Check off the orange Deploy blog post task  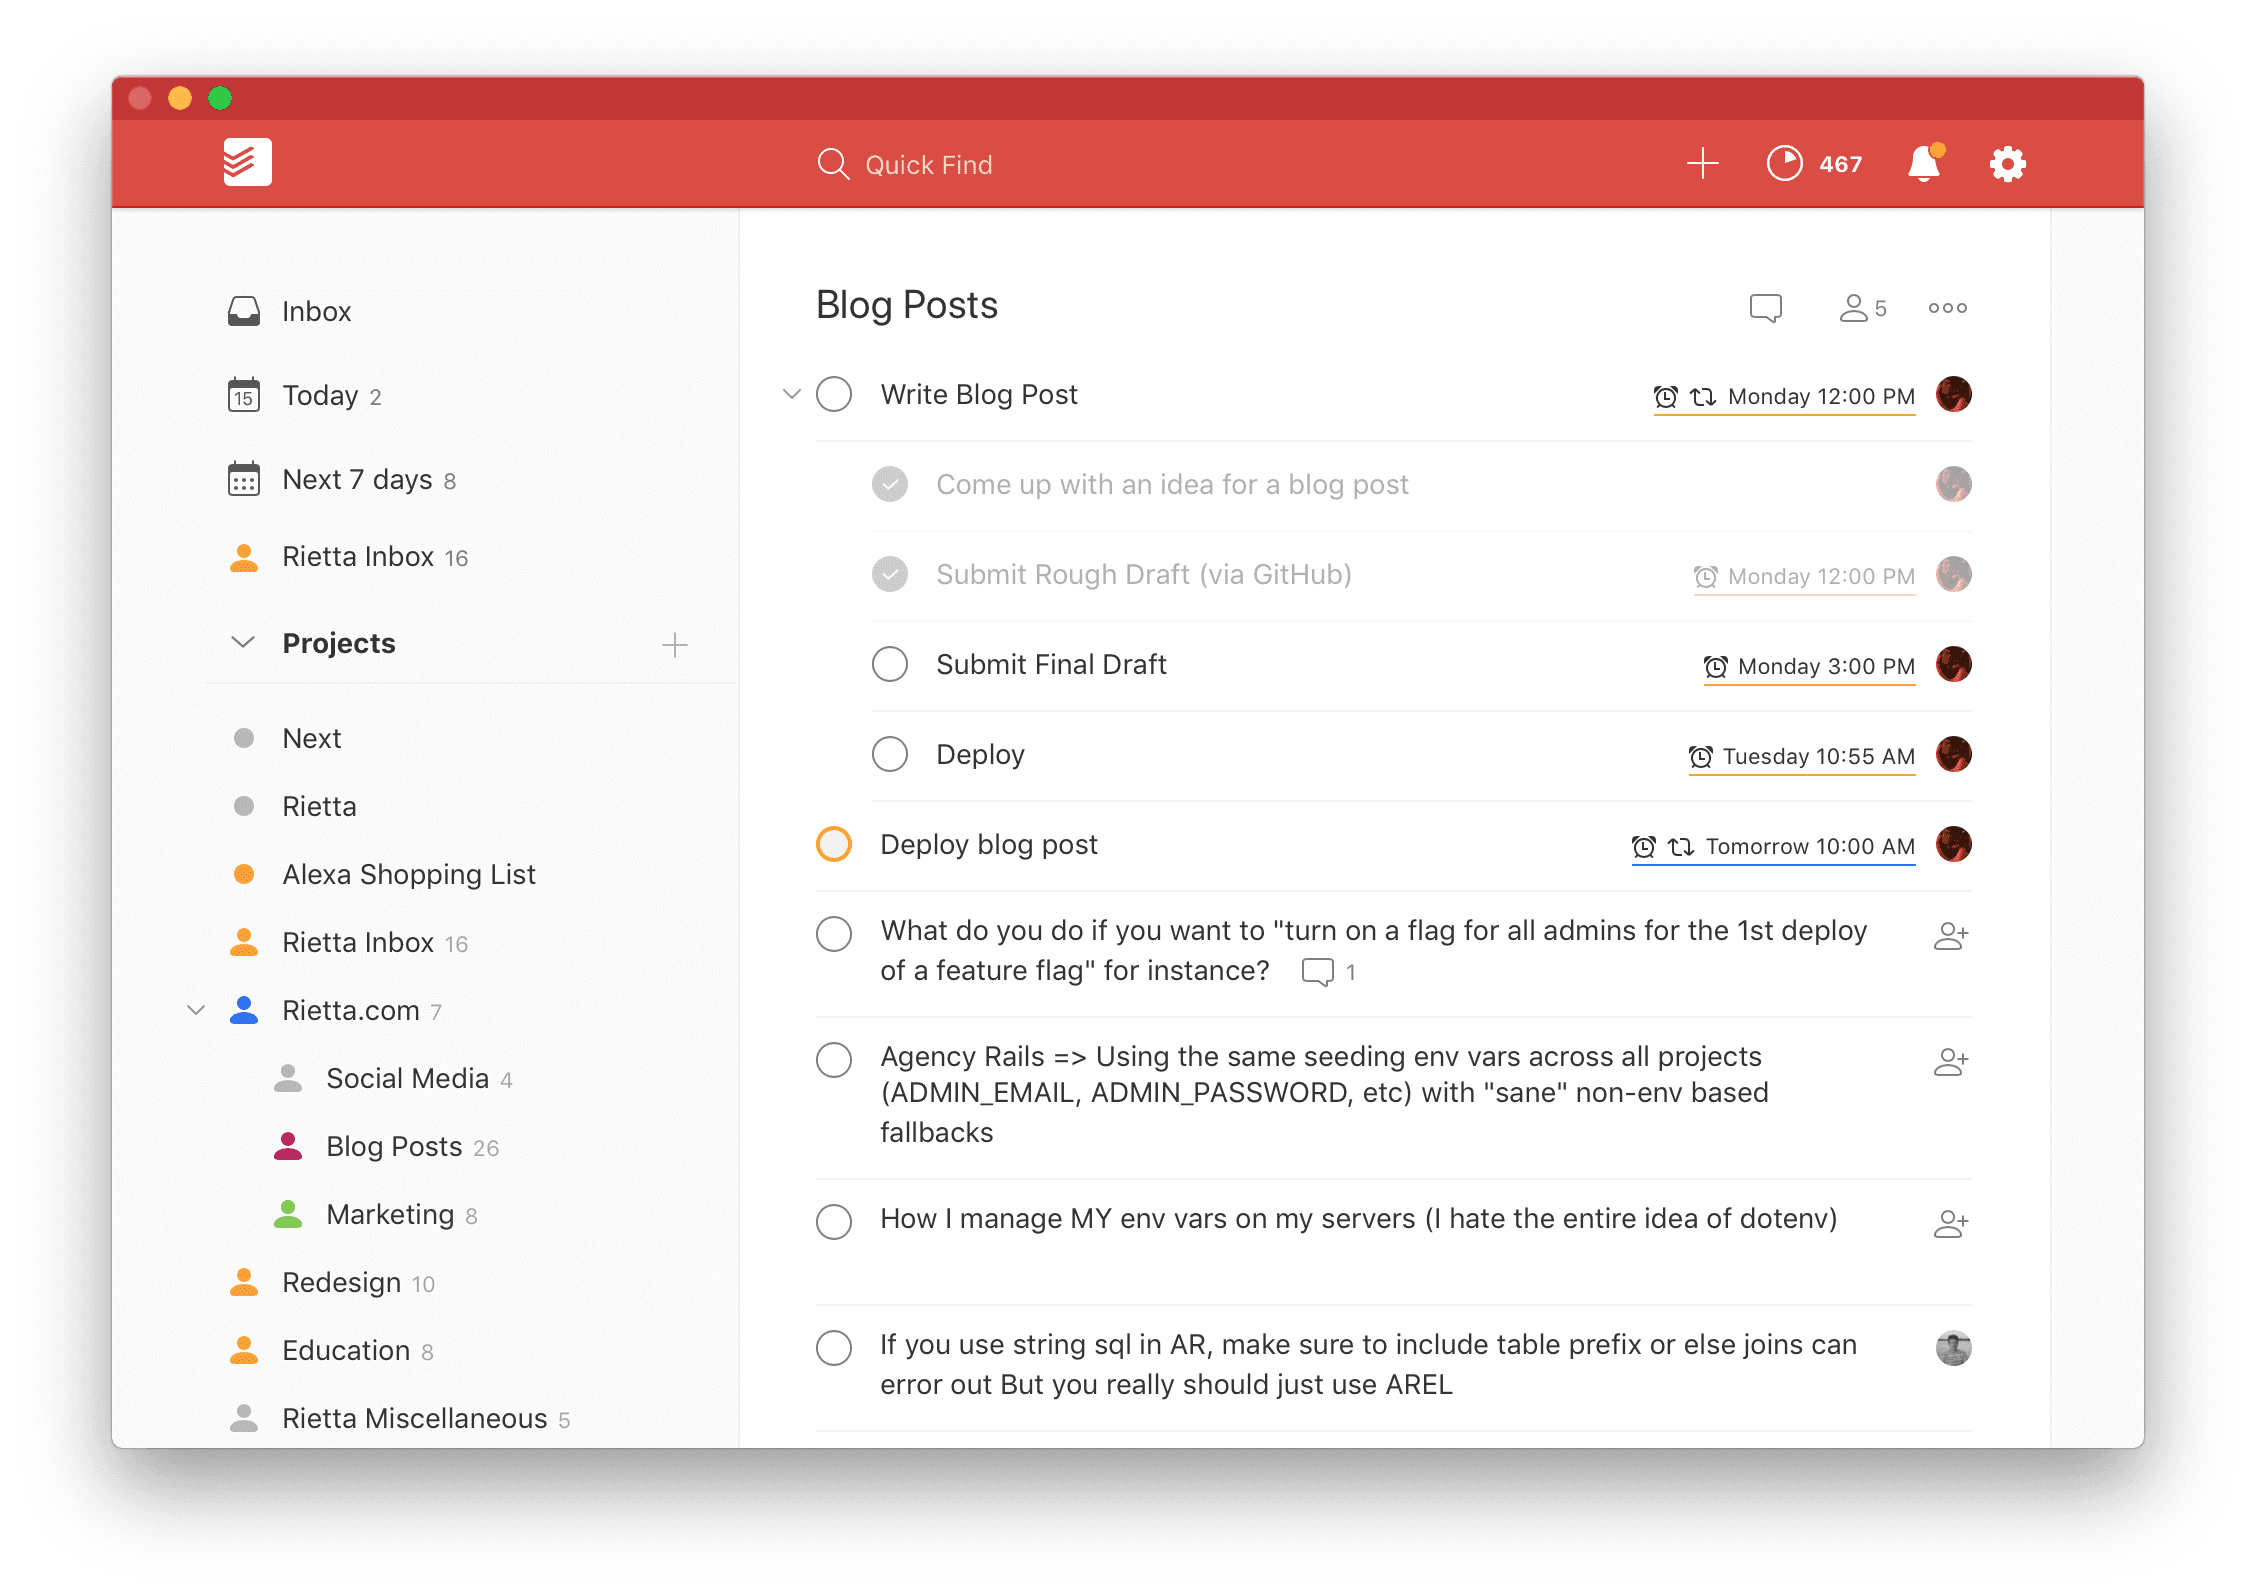tap(834, 844)
